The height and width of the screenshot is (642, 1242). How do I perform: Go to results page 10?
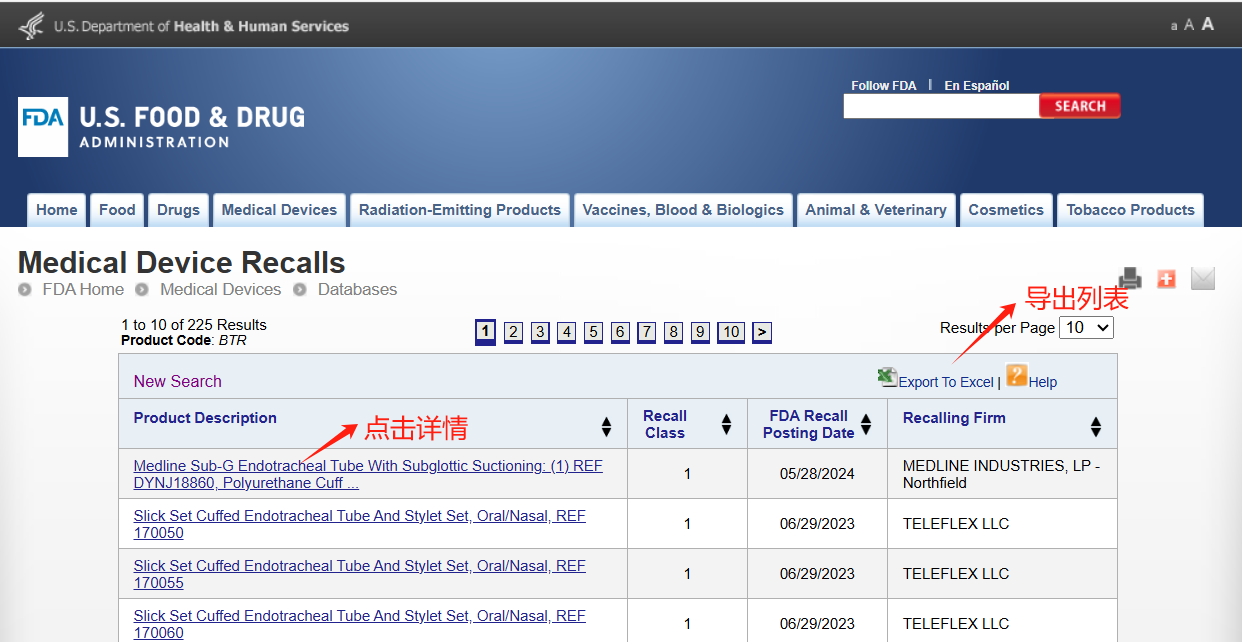731,332
